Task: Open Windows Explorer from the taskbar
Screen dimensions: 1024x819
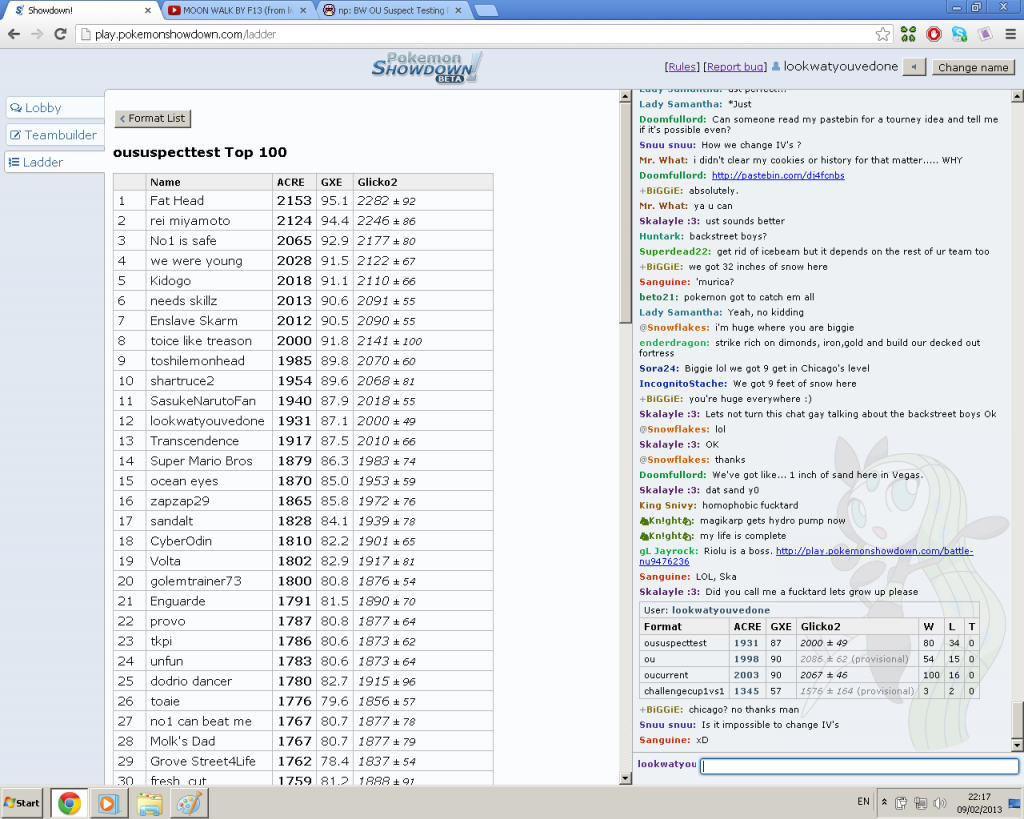Action: point(149,802)
